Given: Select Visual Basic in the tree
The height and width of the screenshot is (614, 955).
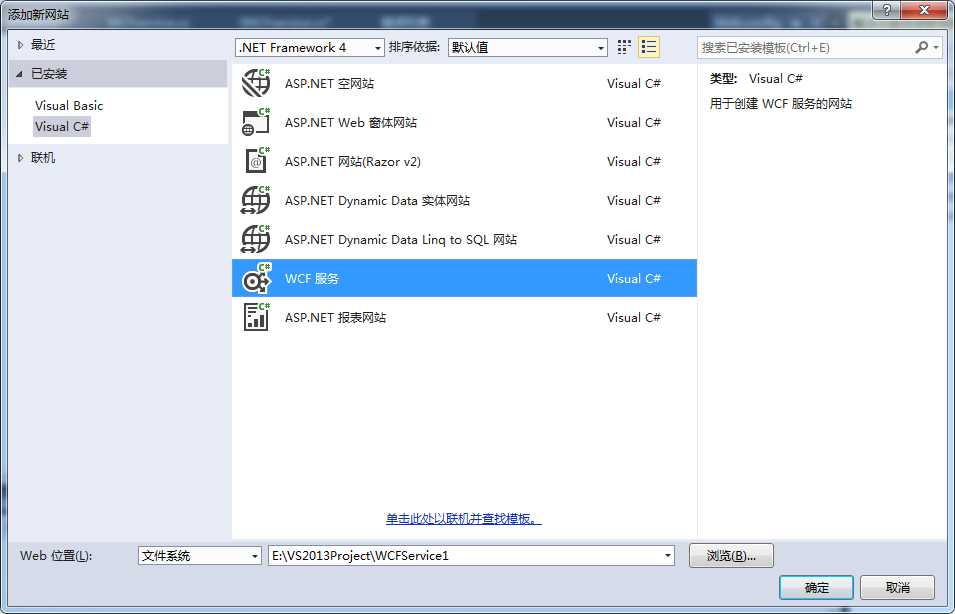Looking at the screenshot, I should click(x=69, y=105).
